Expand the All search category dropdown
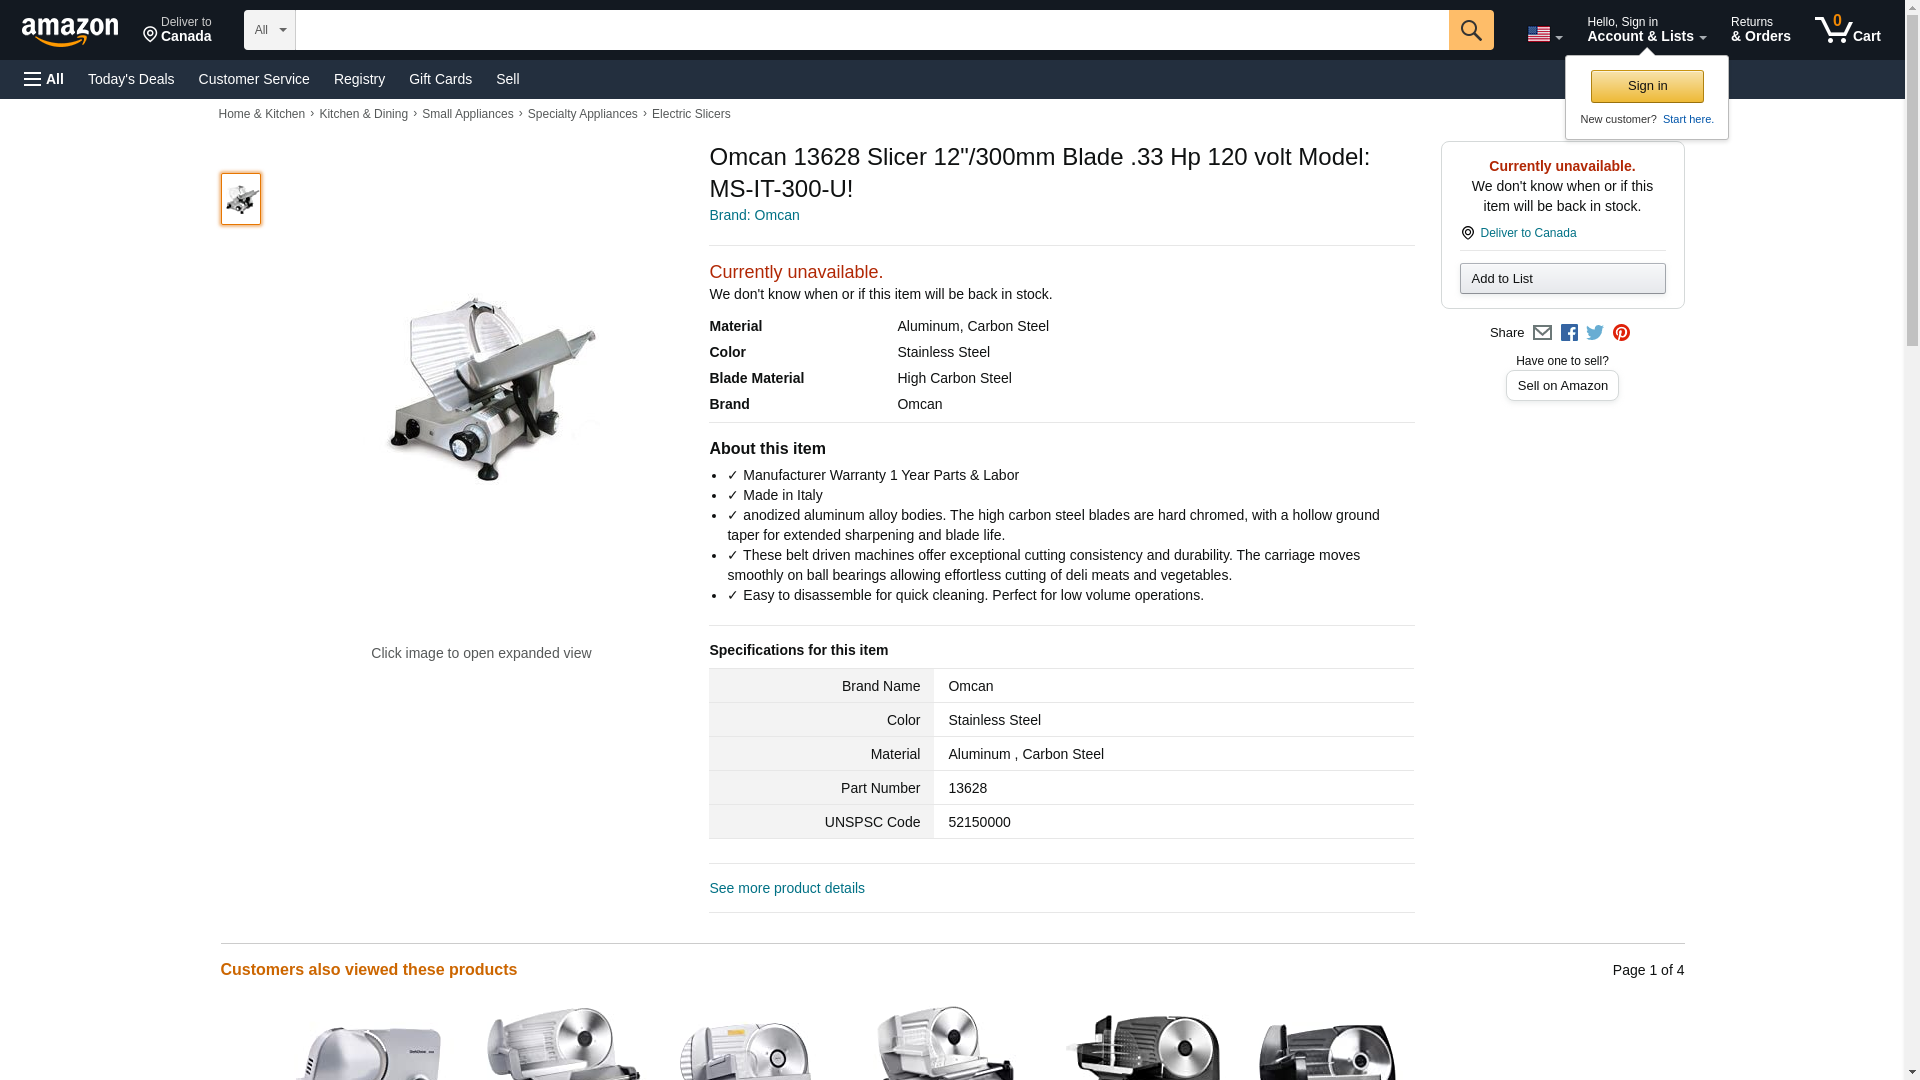Viewport: 1920px width, 1080px height. click(269, 30)
